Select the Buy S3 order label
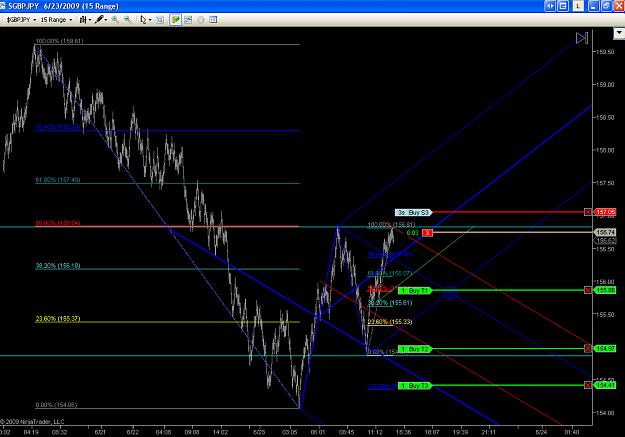 point(414,213)
